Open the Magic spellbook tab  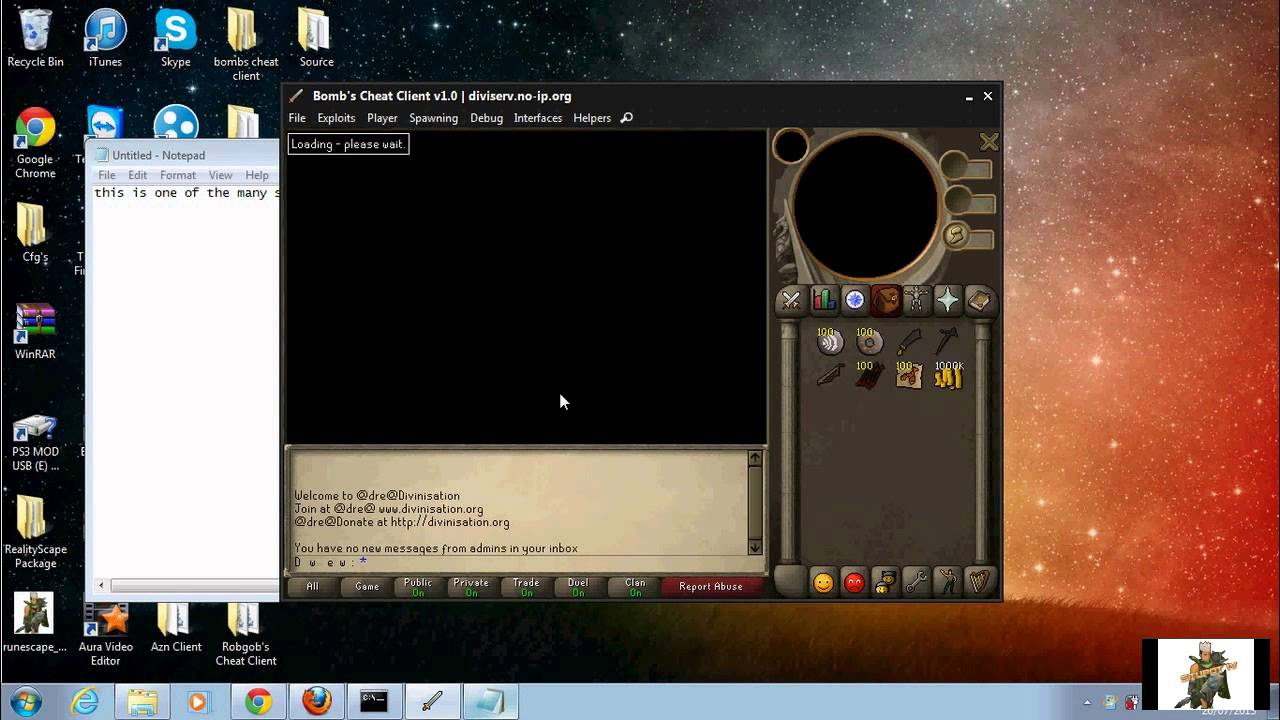pos(979,300)
